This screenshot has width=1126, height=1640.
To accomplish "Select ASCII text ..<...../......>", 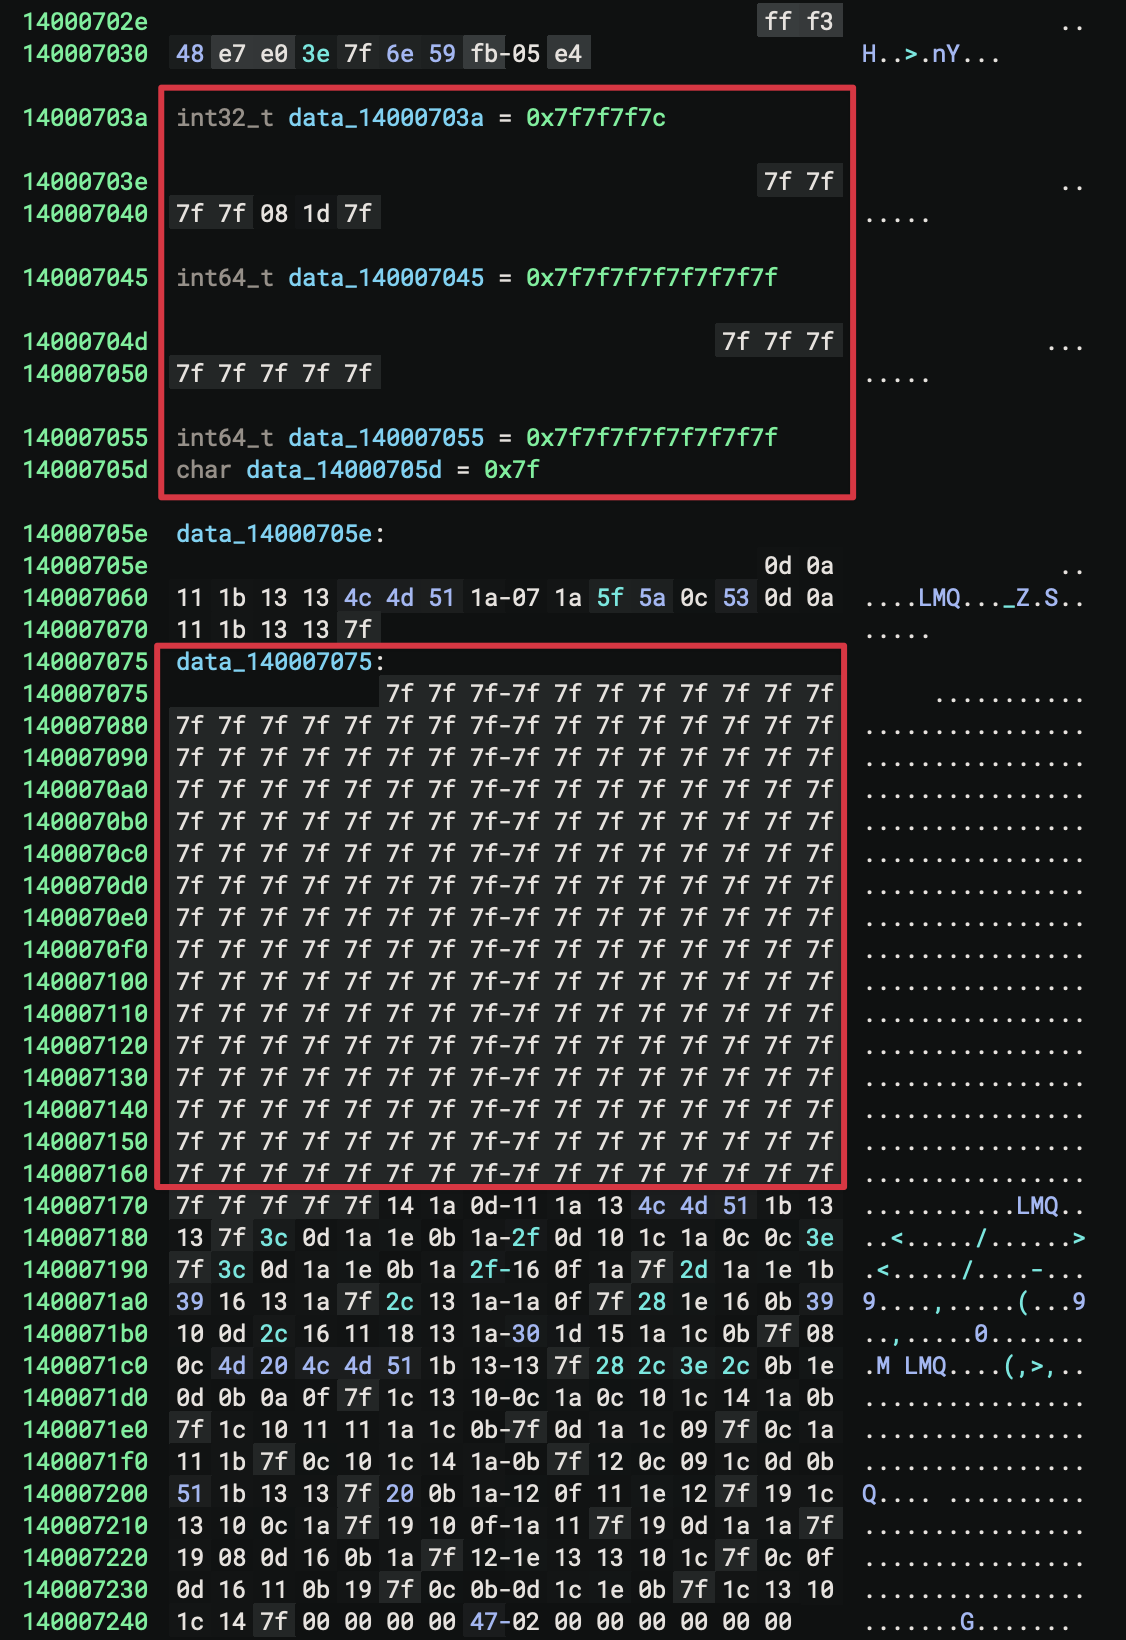I will pyautogui.click(x=974, y=1237).
